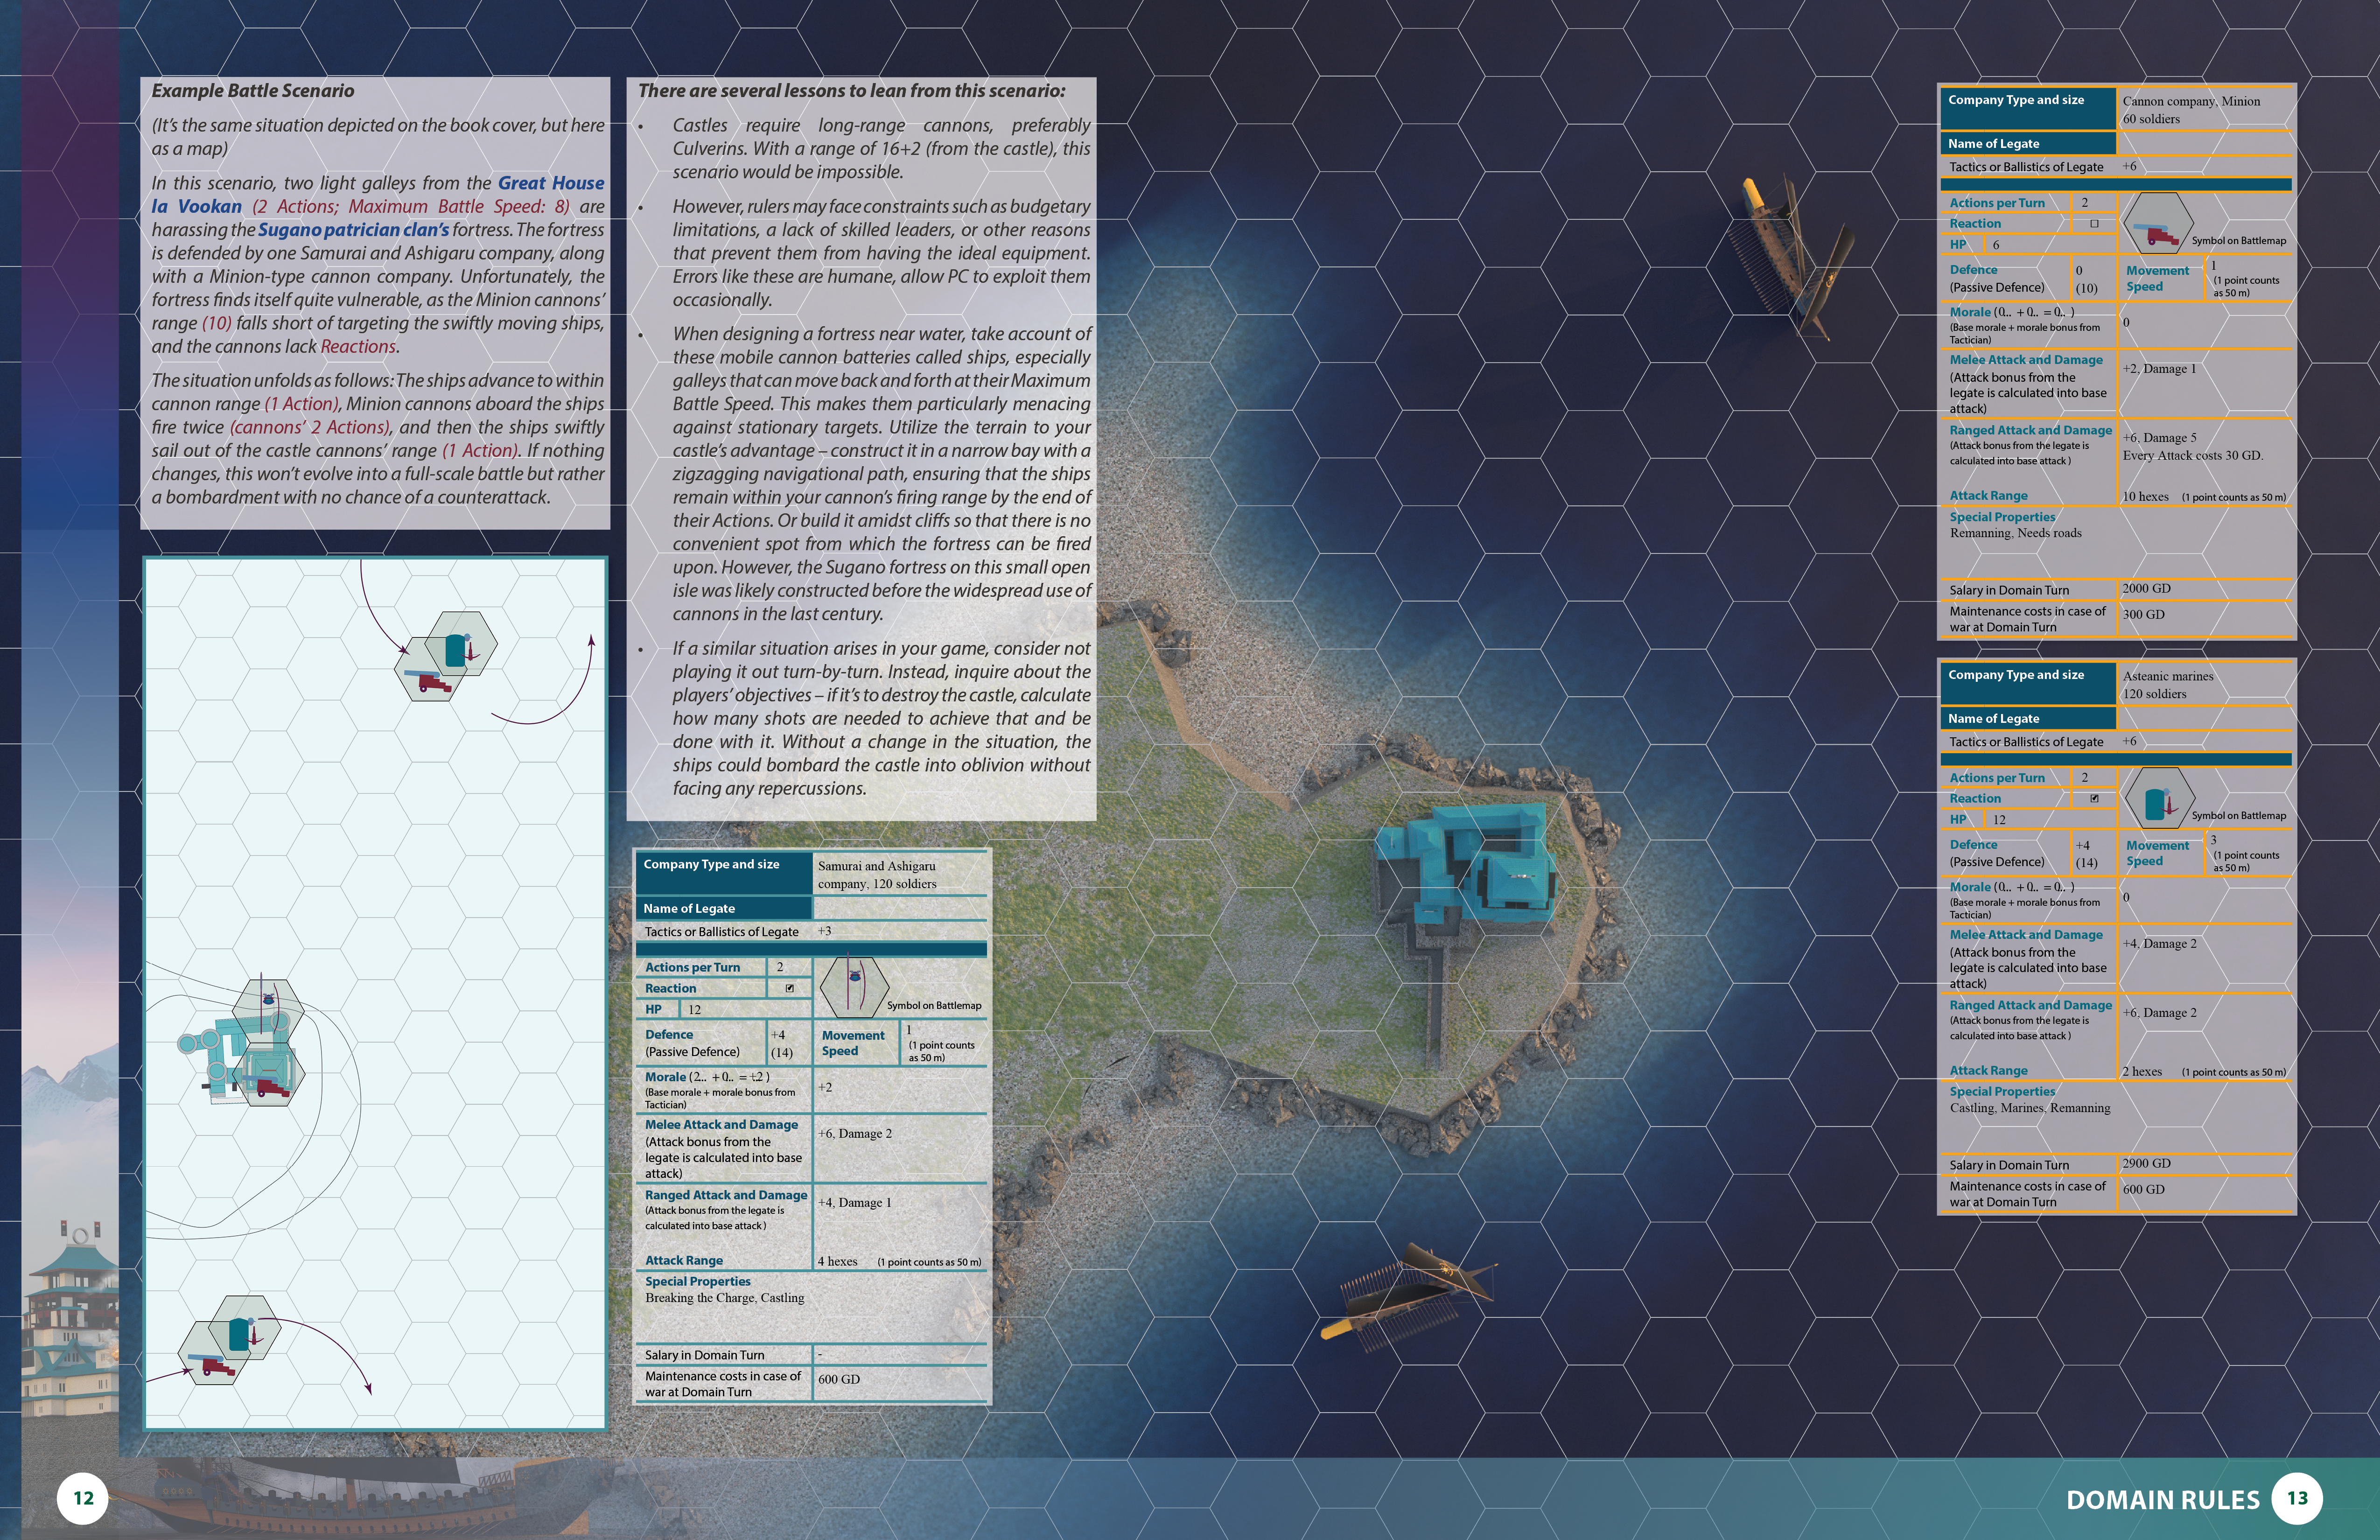Click the page 12 number circle
Screen dimensions: 2380x1540
coord(83,1498)
